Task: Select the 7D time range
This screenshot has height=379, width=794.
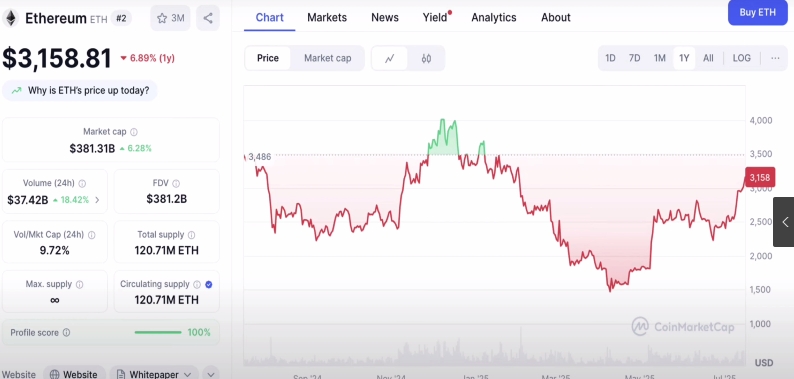Action: pos(634,58)
